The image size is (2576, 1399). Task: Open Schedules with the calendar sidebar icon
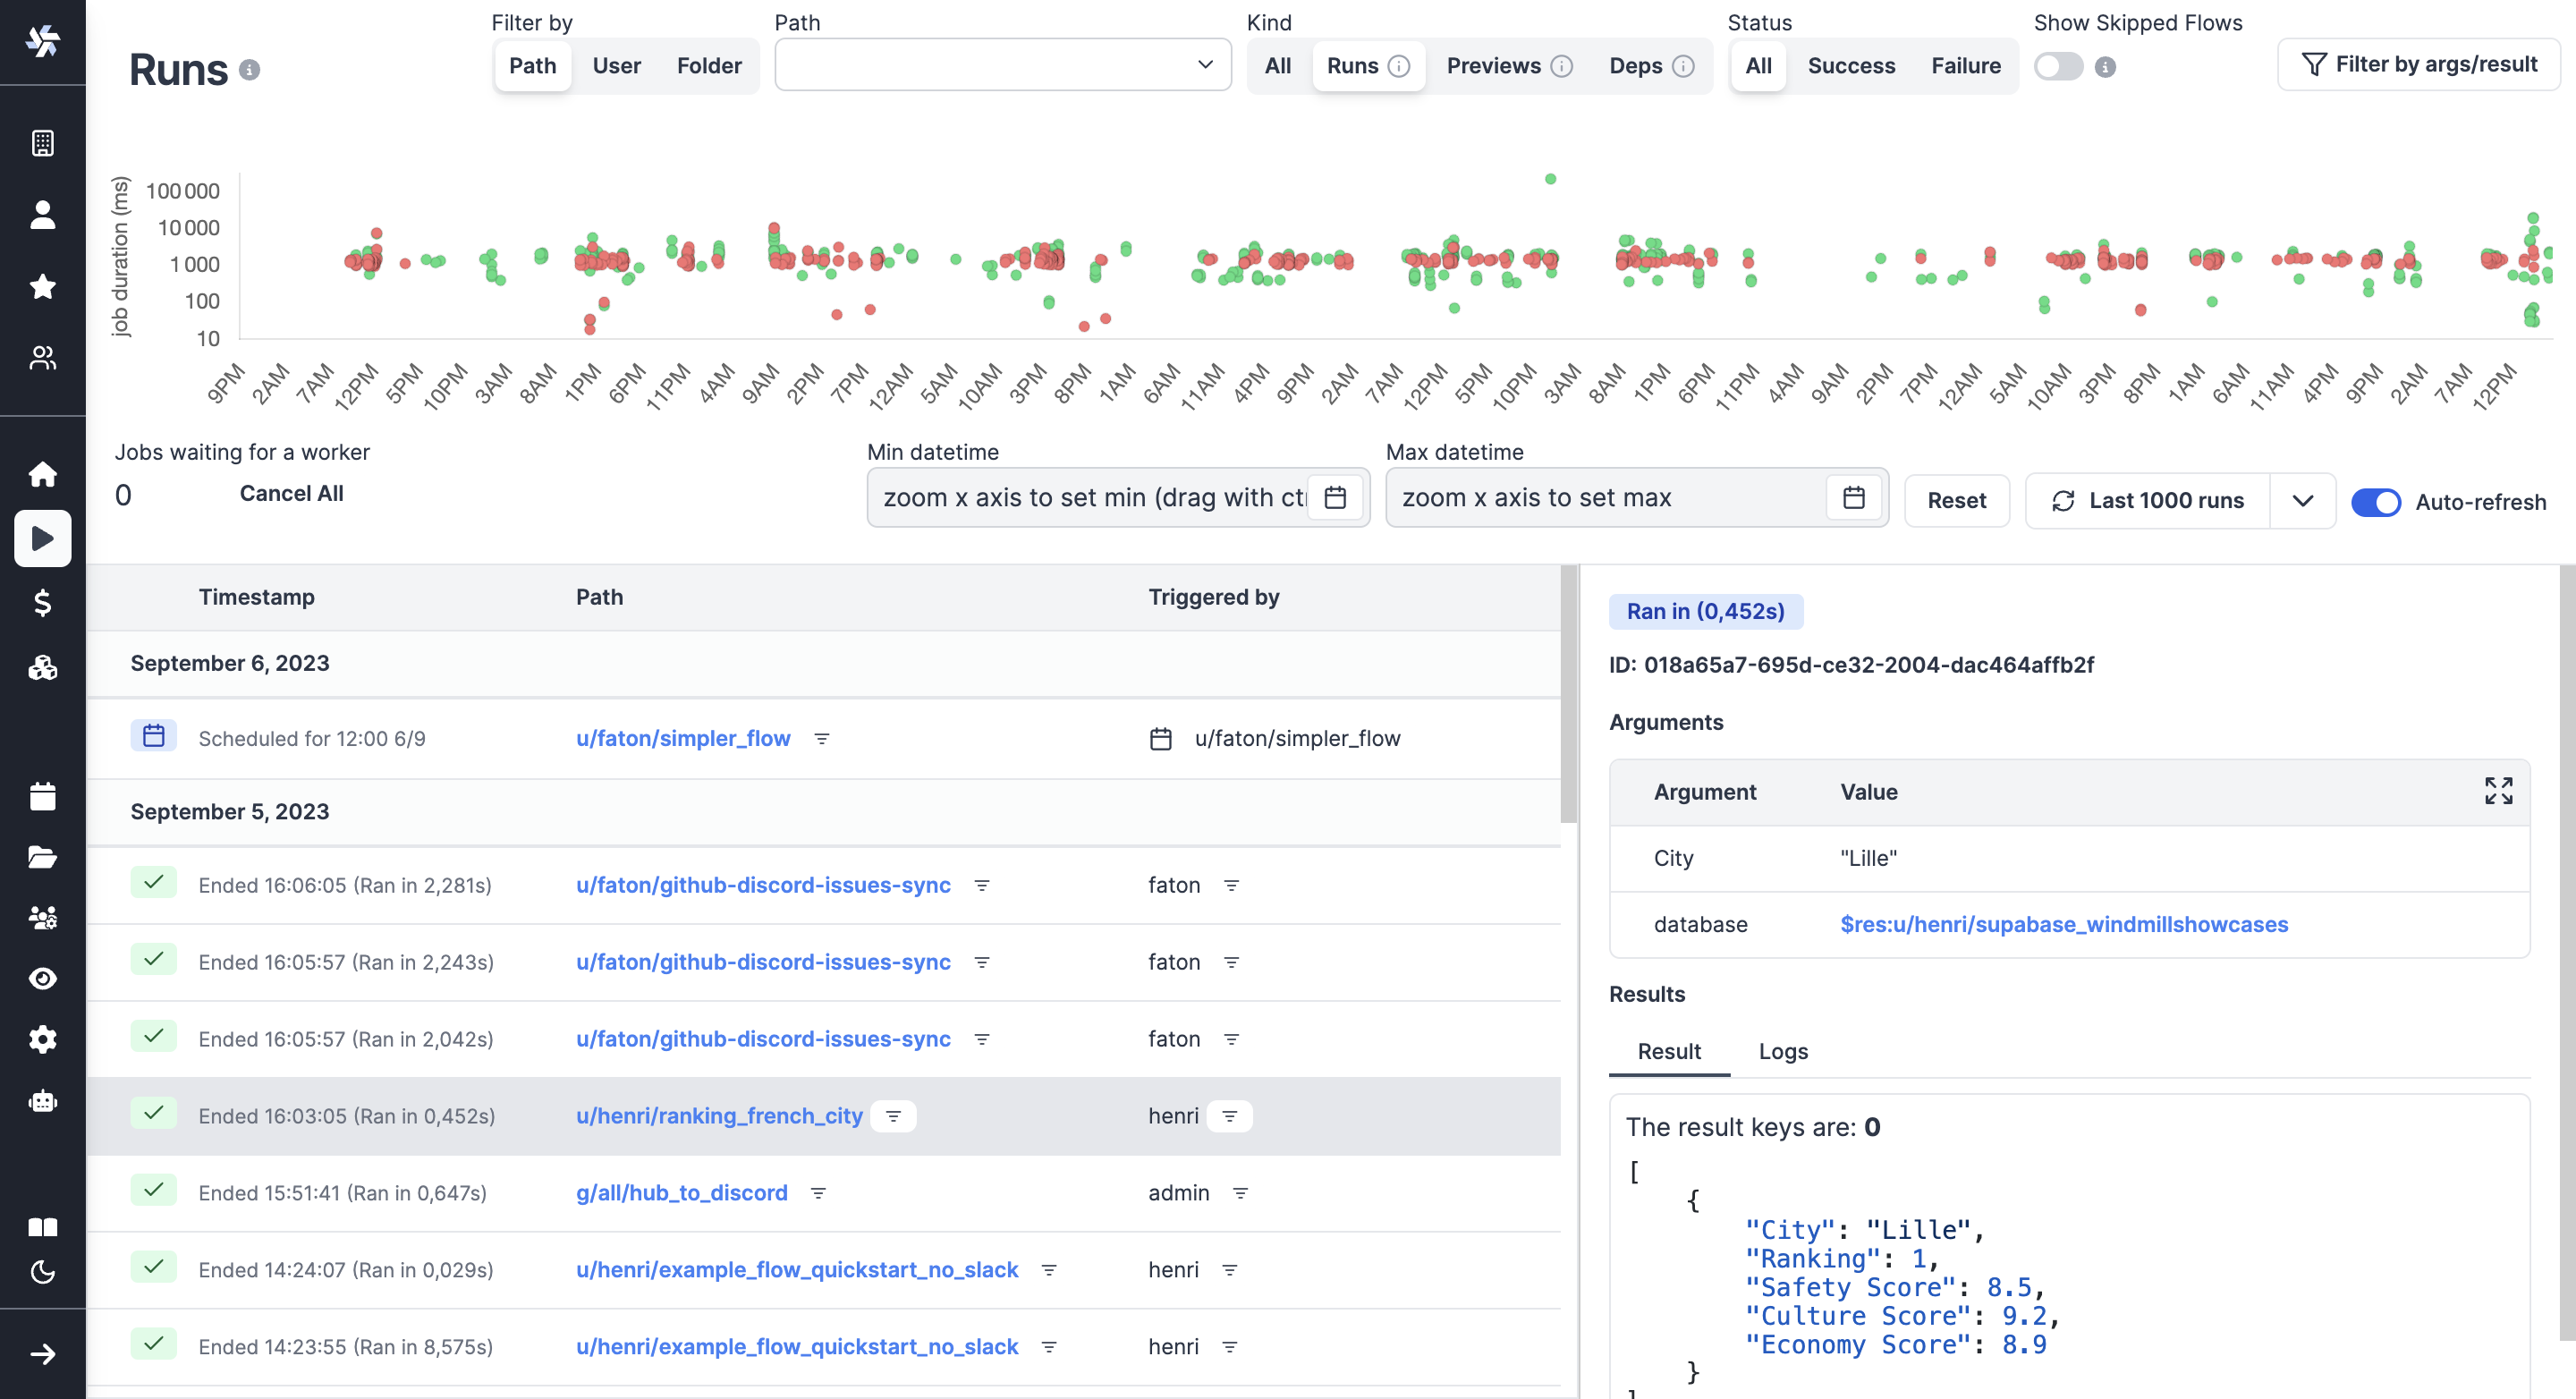coord(42,796)
